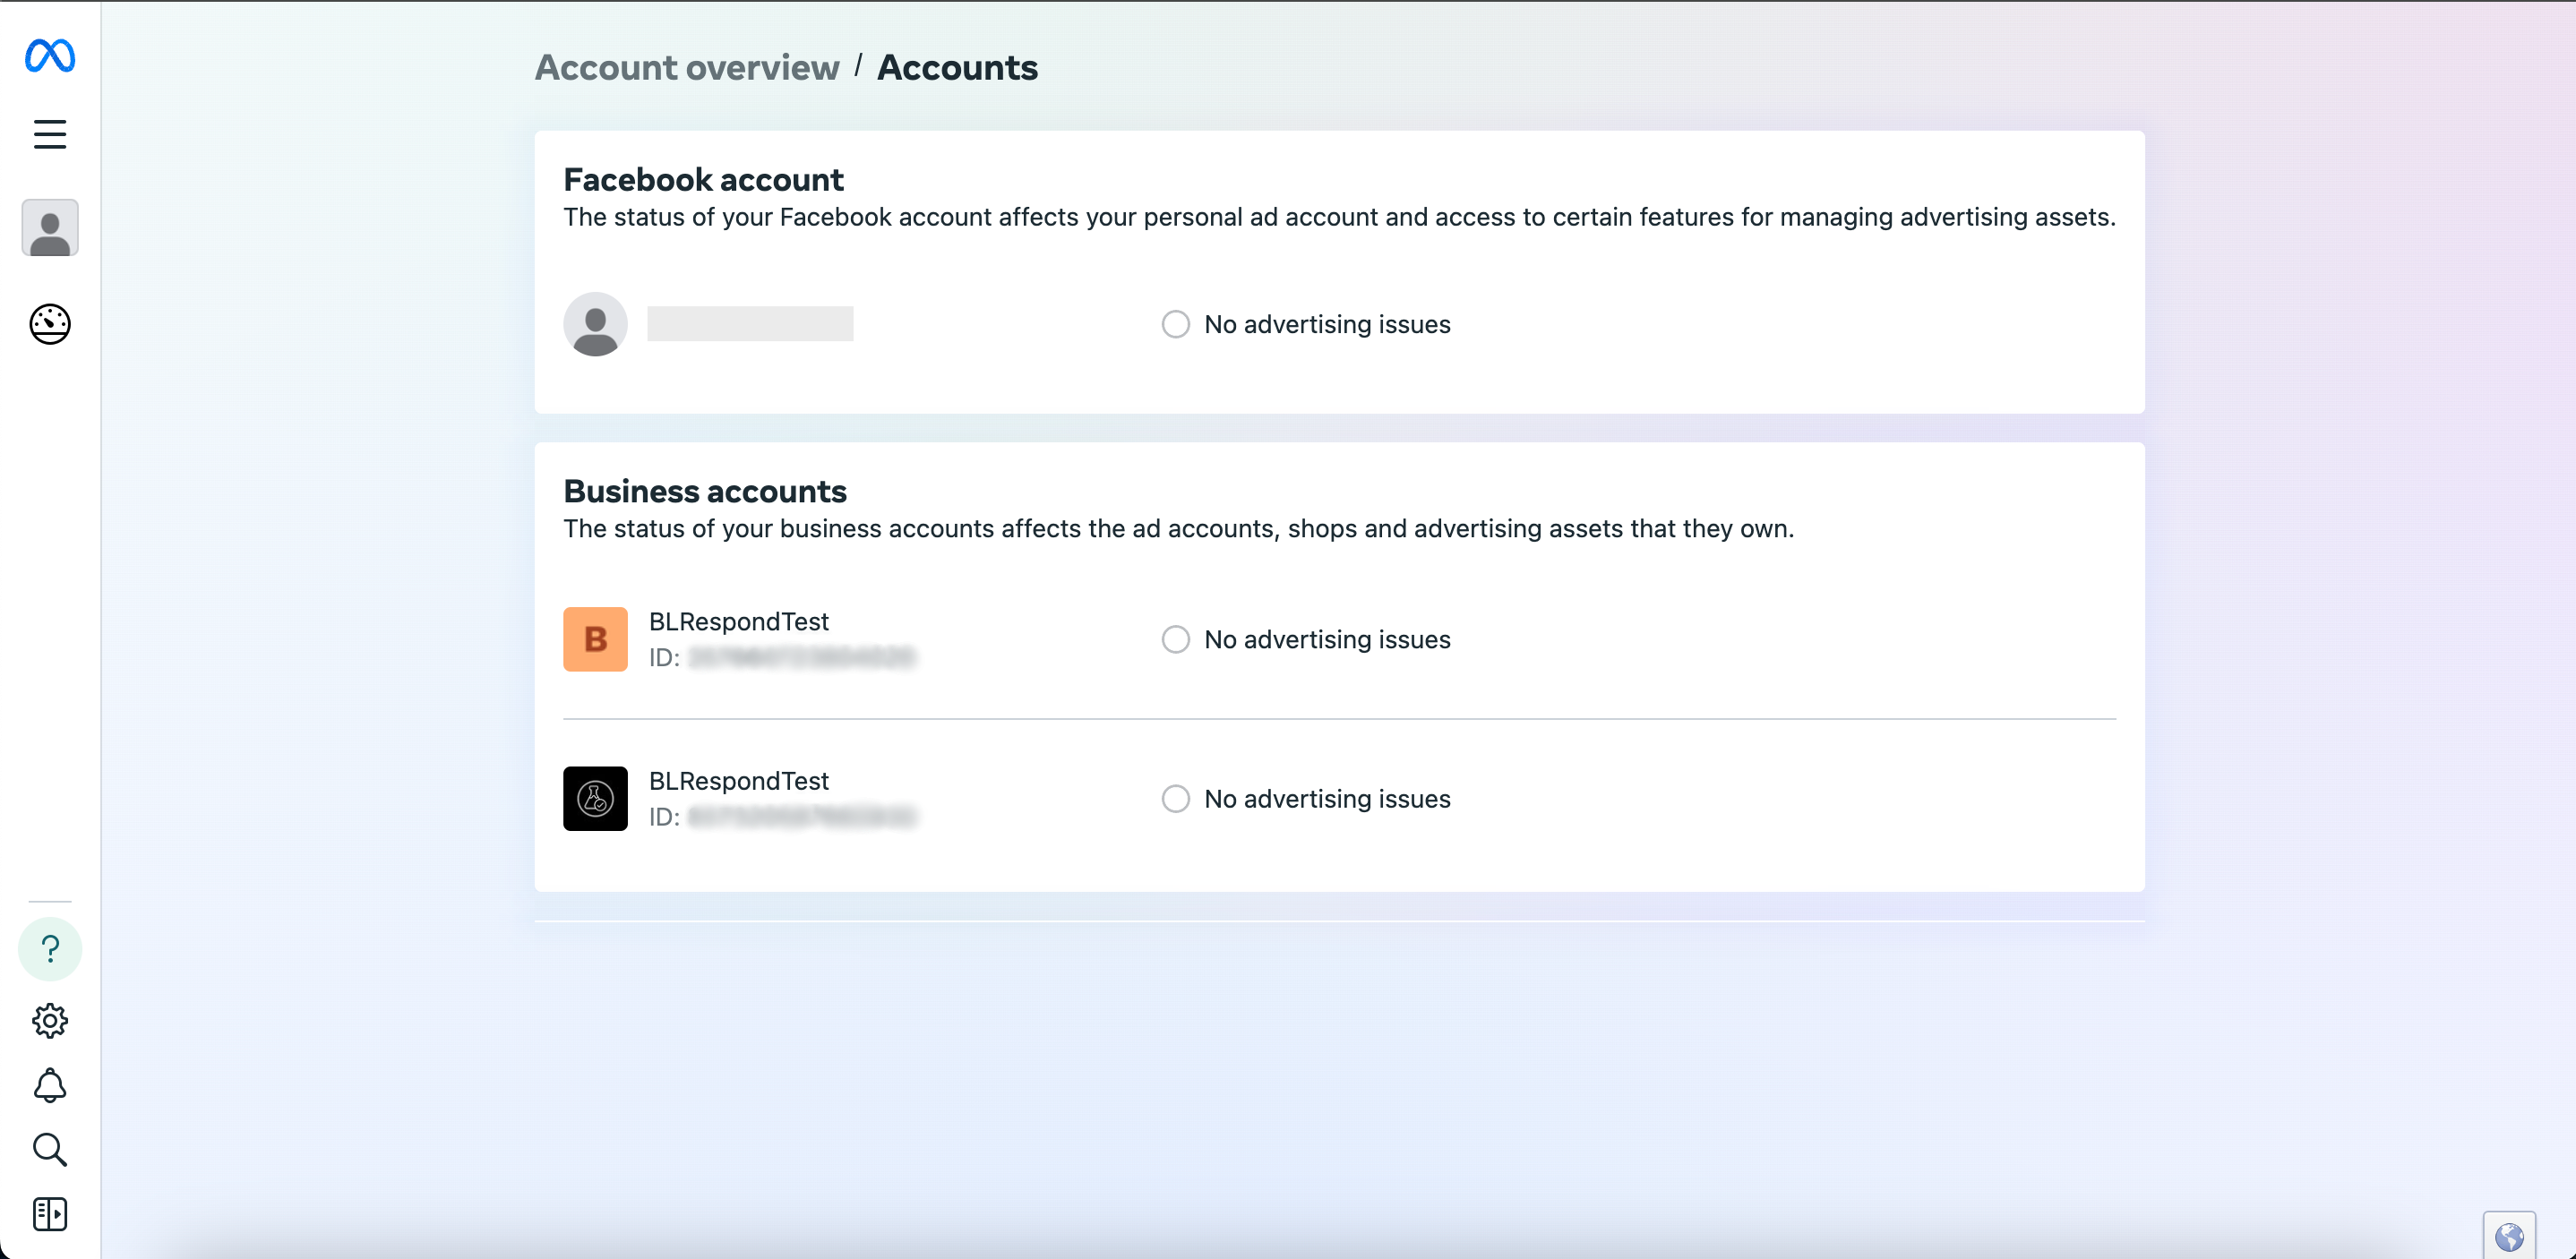Click the Facebook account user avatar

pos(595,324)
